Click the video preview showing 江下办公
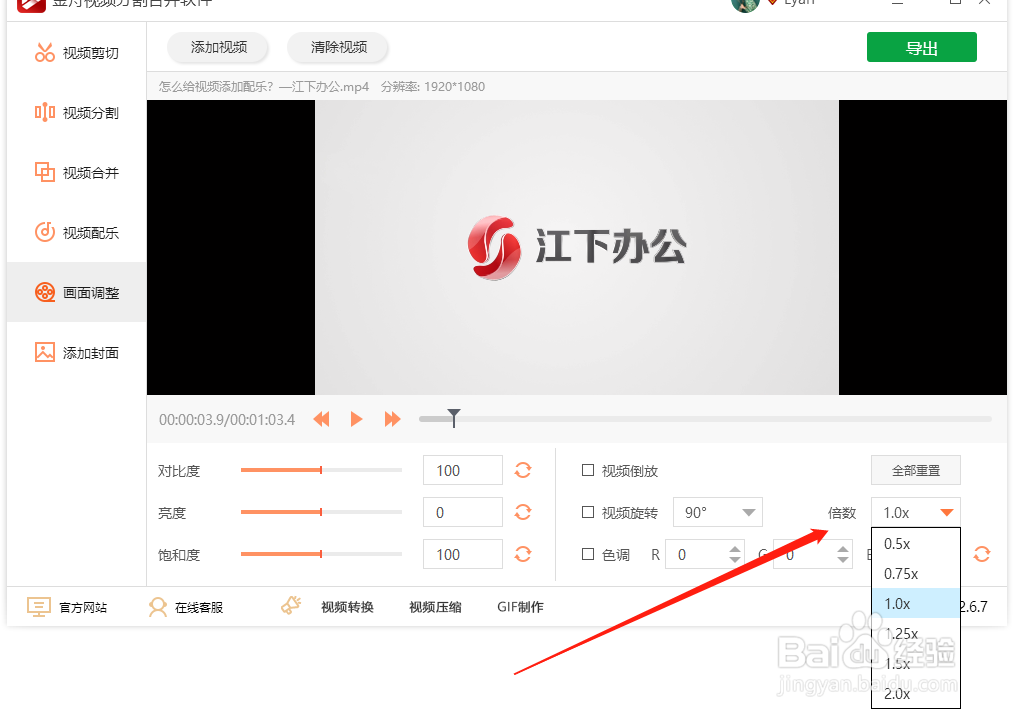The width and height of the screenshot is (1014, 719). coord(577,247)
